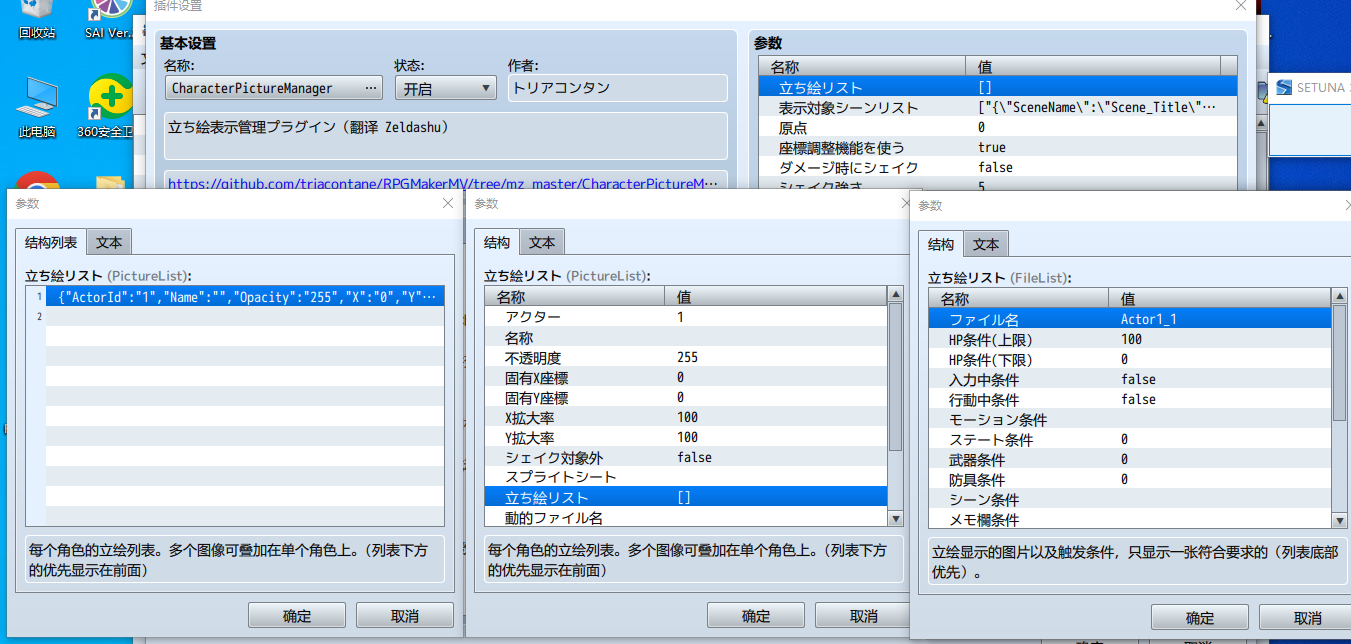Select the モーション条件 row
Screen dimensions: 1351x644
click(1130, 419)
